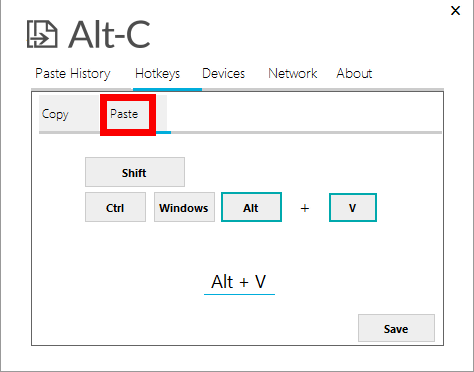The height and width of the screenshot is (372, 474).
Task: Click the plus sign between Alt and V
Action: pyautogui.click(x=305, y=208)
